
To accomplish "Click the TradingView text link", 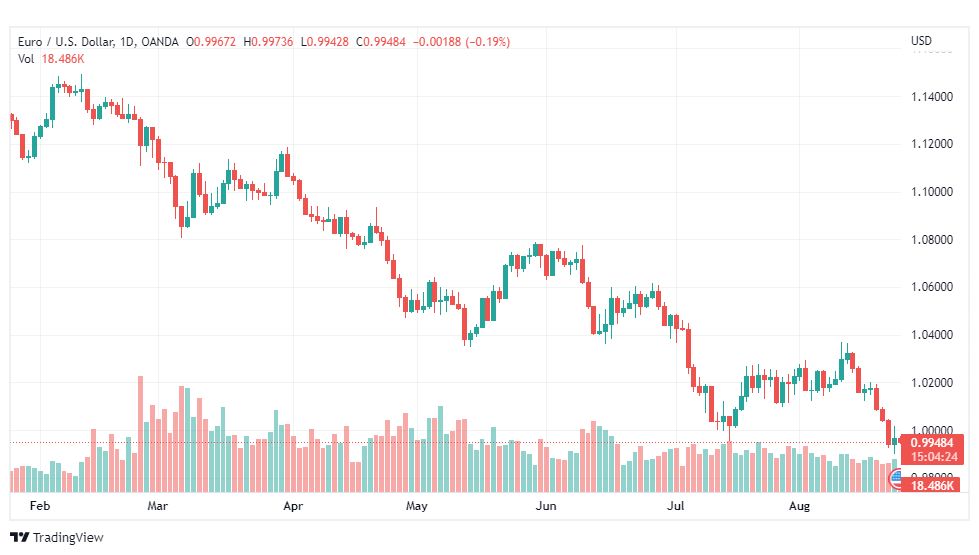I will pos(68,538).
